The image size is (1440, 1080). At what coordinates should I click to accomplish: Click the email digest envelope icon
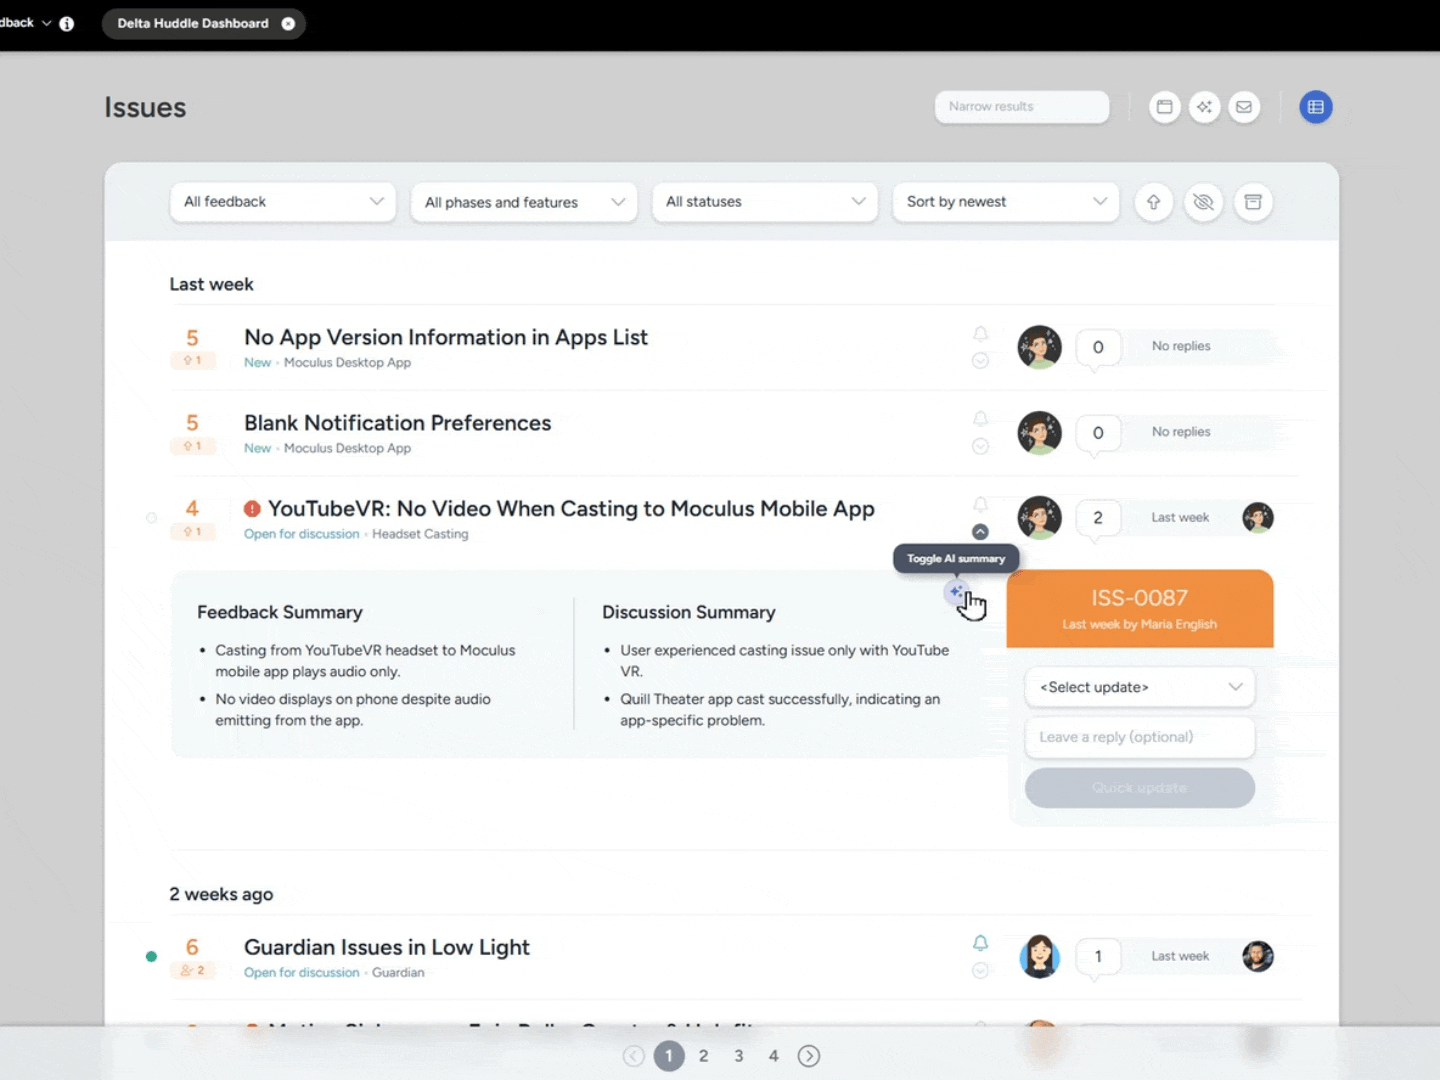point(1244,107)
